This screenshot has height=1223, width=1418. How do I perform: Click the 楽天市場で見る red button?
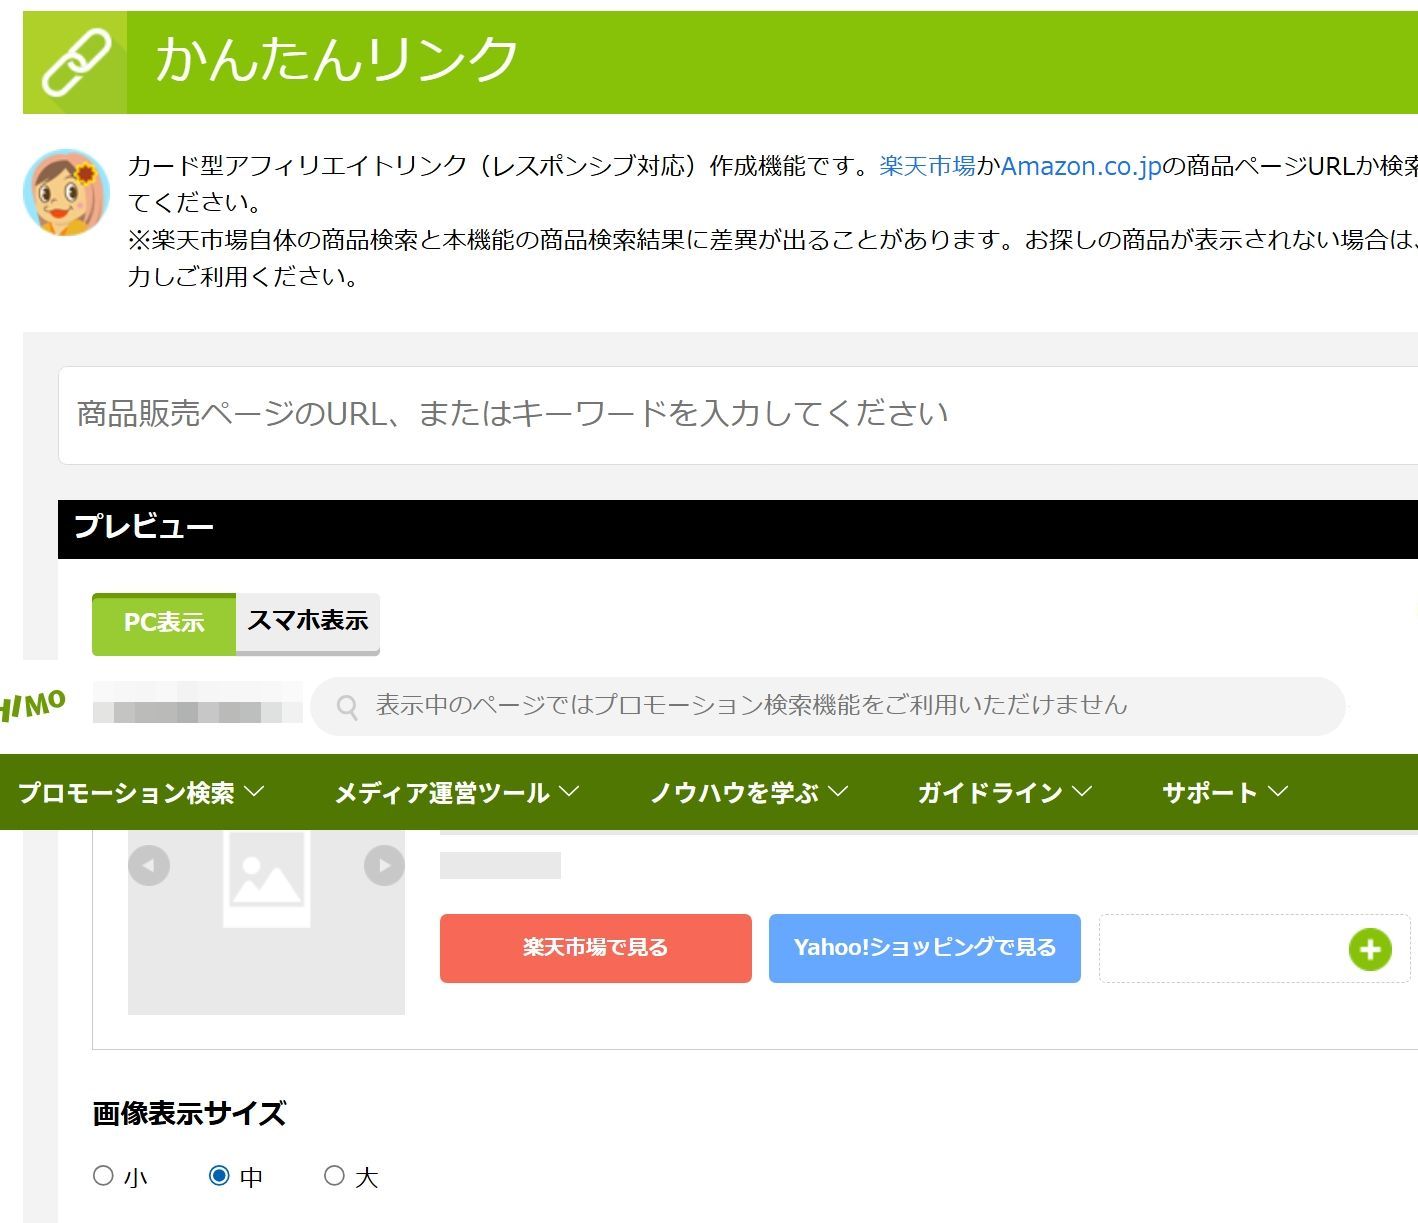click(x=594, y=948)
